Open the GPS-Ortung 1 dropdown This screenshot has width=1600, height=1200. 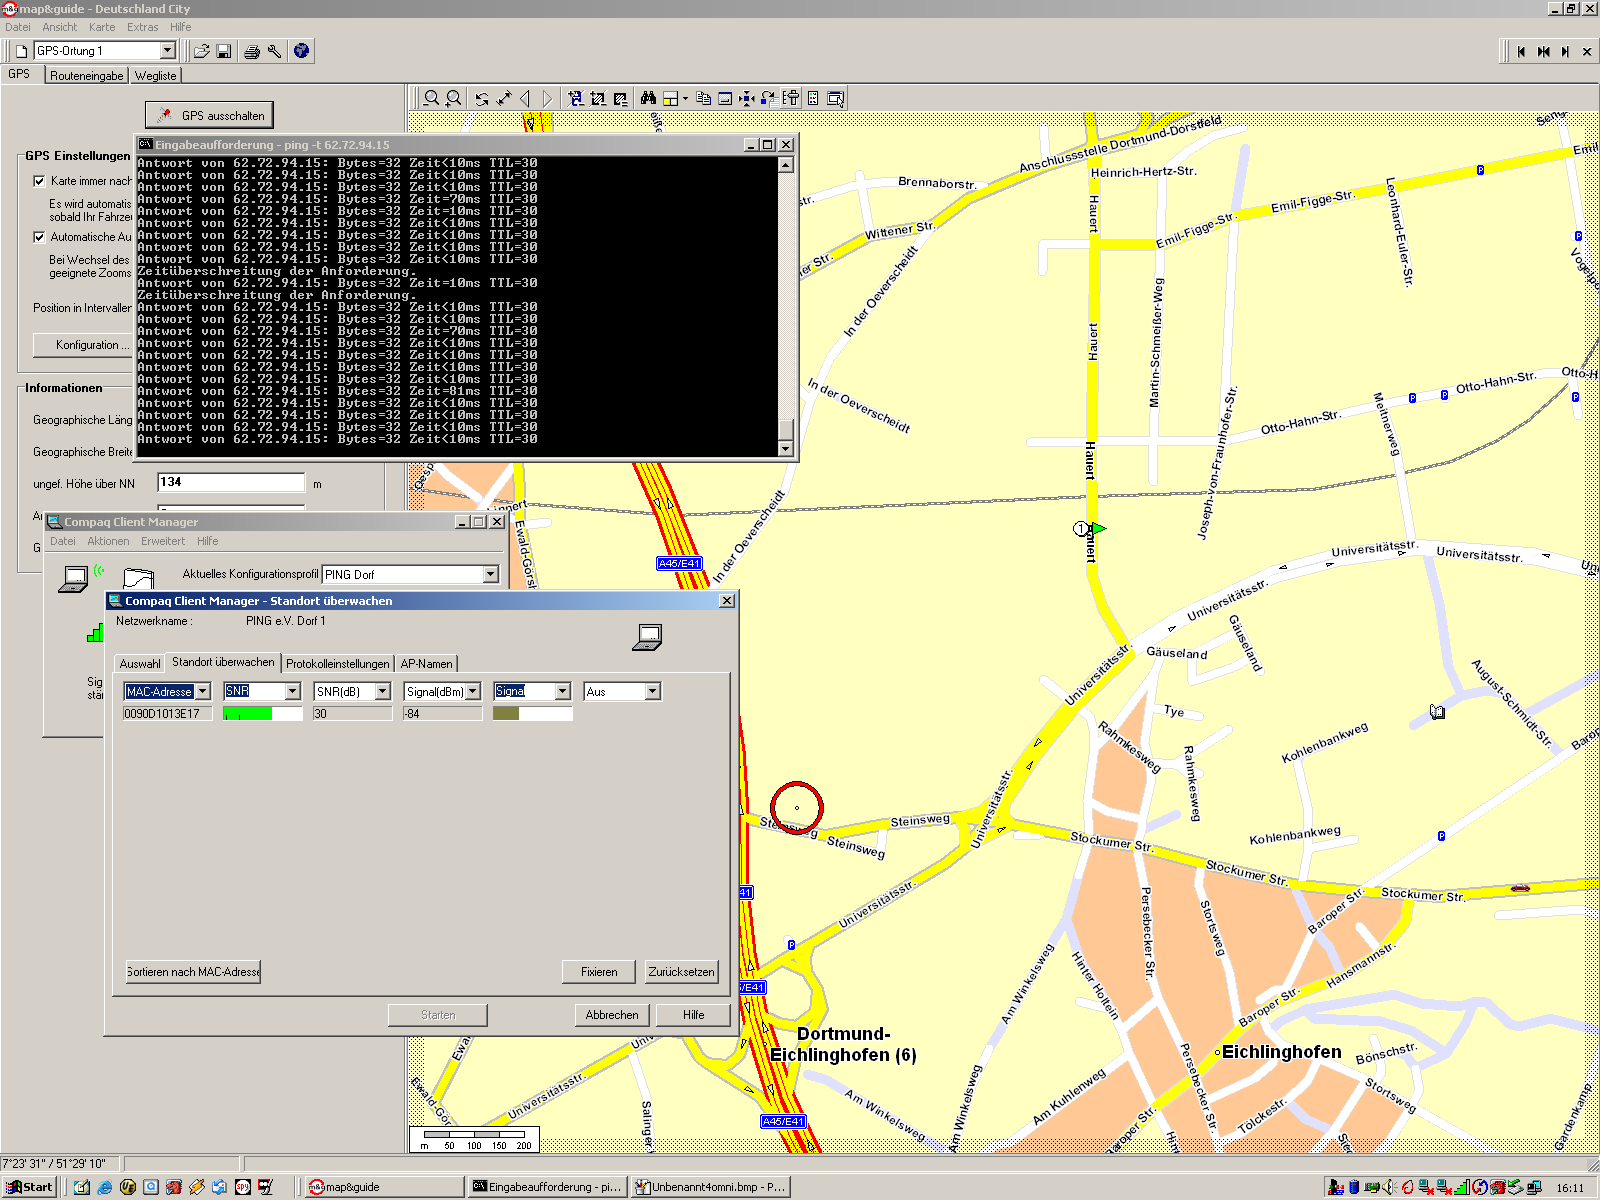point(167,51)
